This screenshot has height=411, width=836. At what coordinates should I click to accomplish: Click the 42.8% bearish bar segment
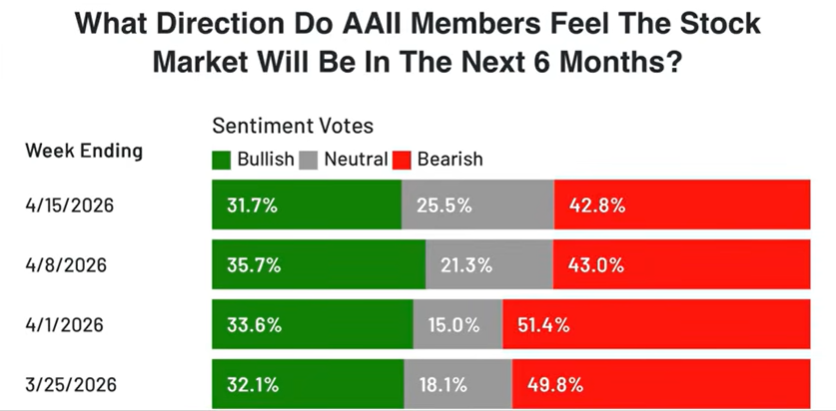(x=682, y=206)
